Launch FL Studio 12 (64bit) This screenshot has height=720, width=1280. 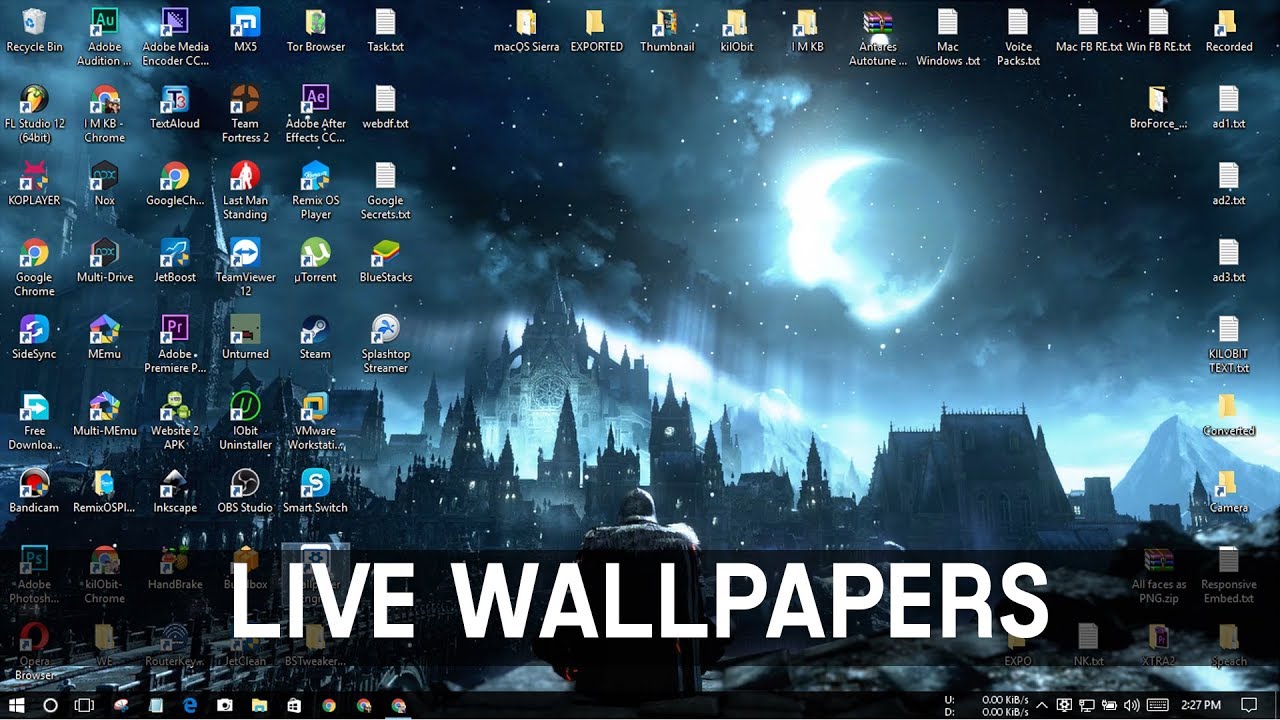(x=34, y=114)
